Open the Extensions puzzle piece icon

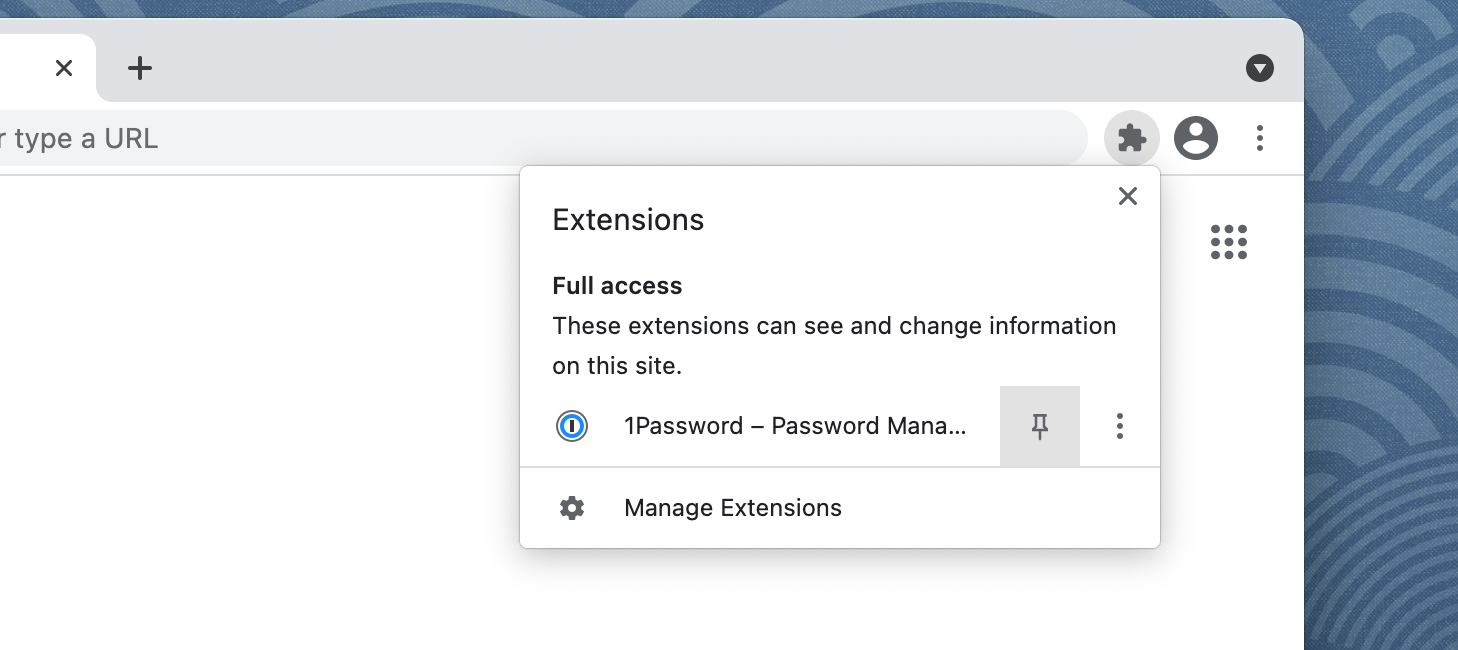pos(1131,138)
